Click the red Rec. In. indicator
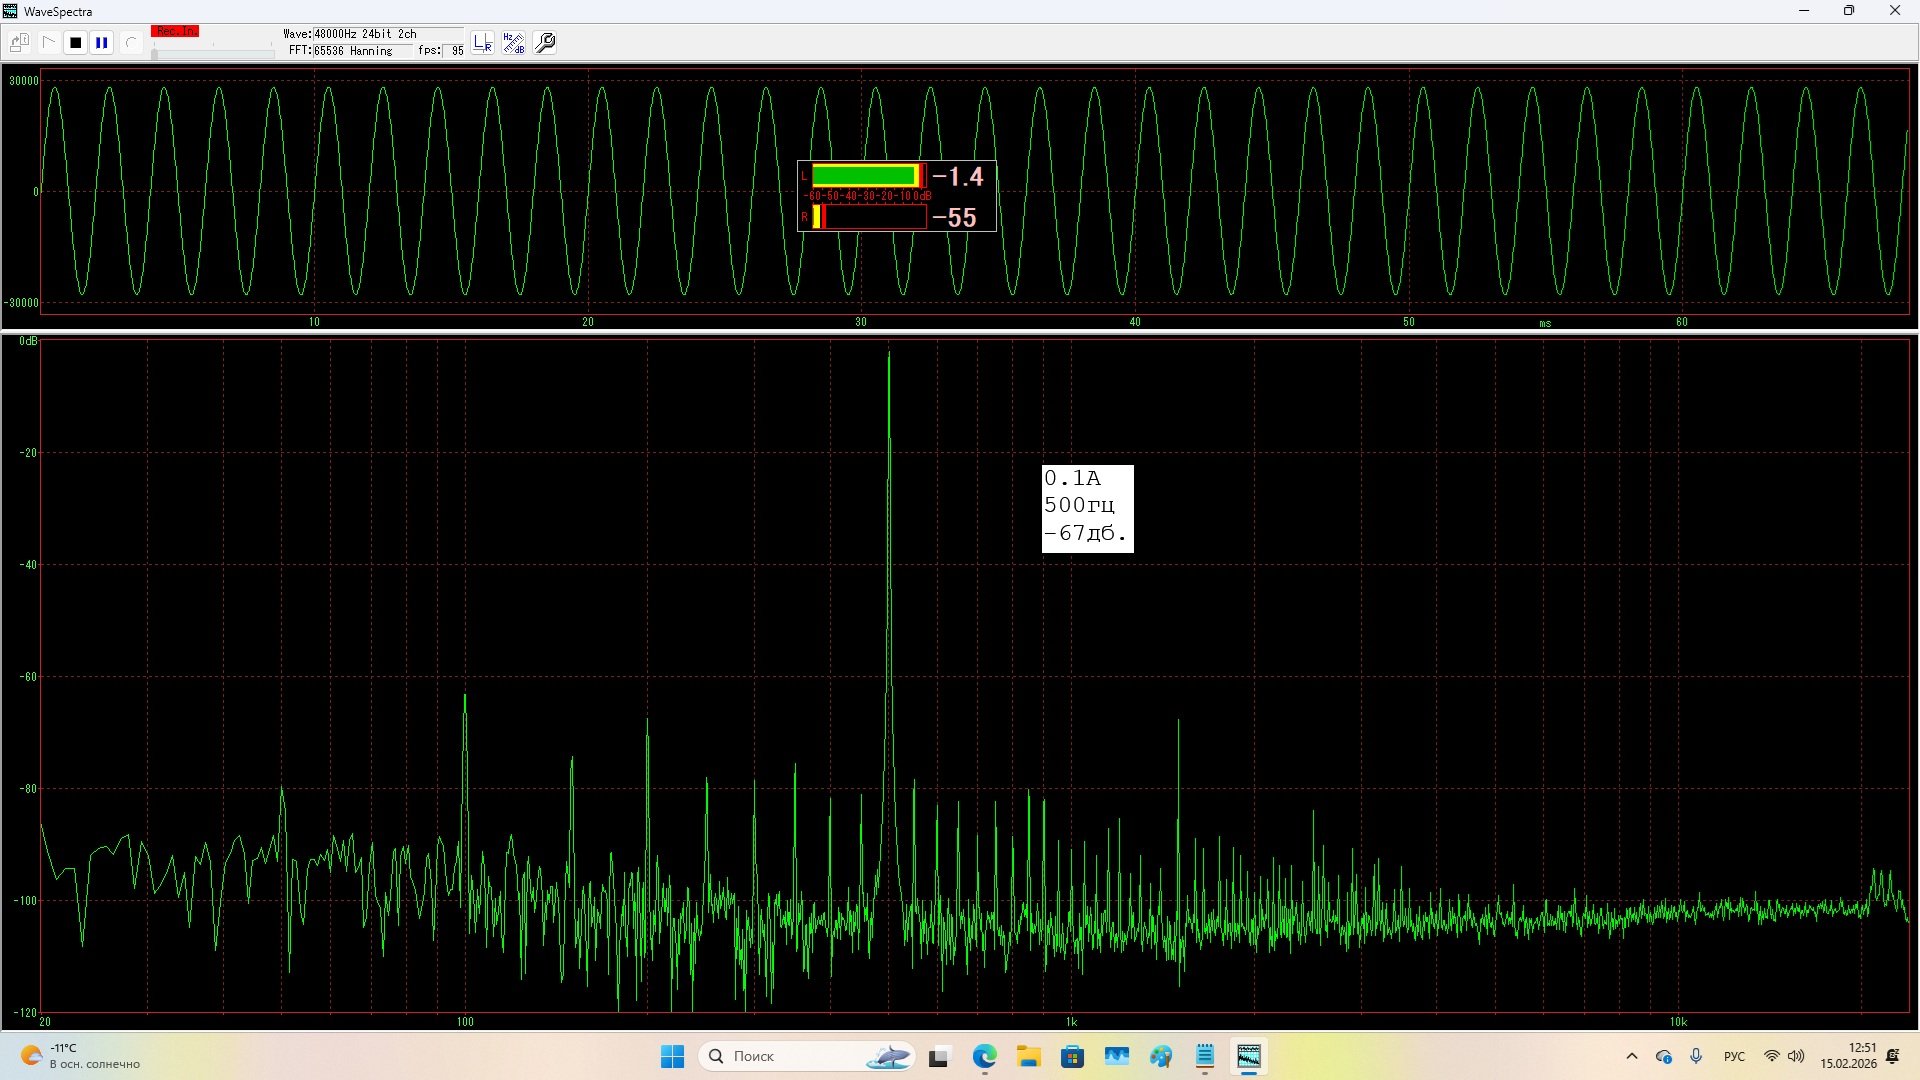This screenshot has height=1080, width=1920. 175,32
